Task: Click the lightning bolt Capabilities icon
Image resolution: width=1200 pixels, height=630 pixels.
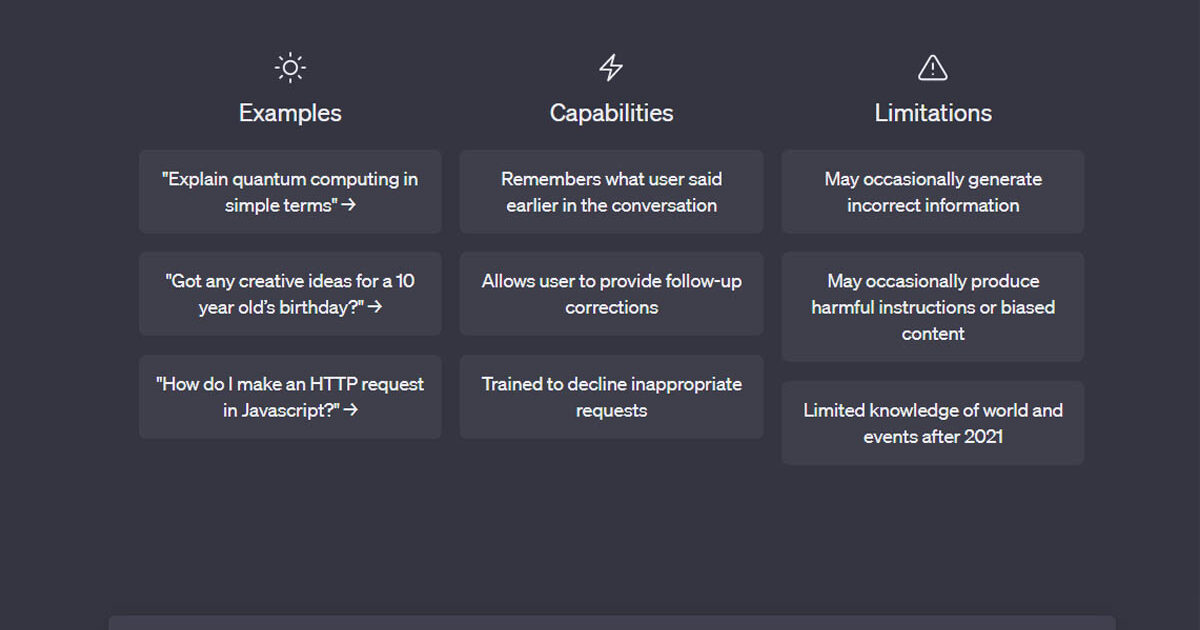Action: click(611, 68)
